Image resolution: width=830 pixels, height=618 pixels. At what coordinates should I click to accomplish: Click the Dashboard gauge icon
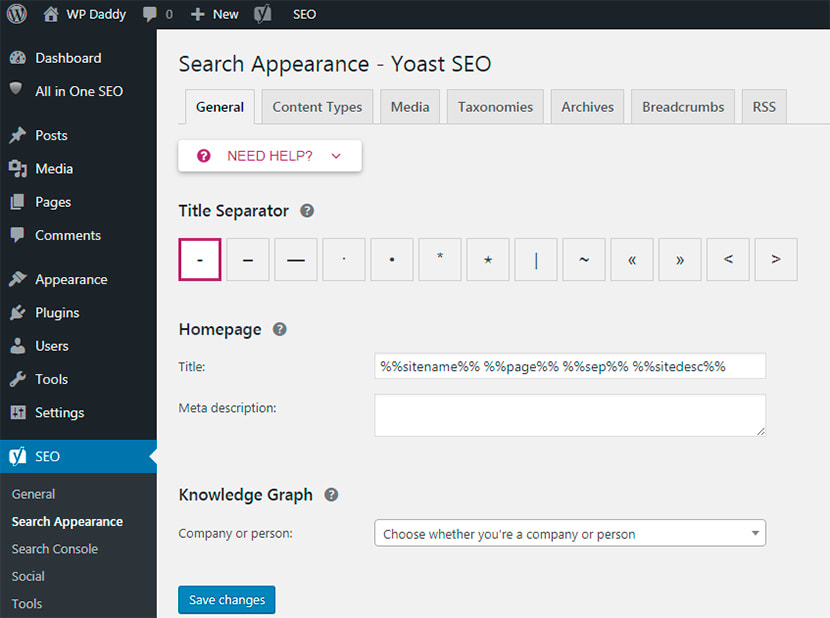17,58
